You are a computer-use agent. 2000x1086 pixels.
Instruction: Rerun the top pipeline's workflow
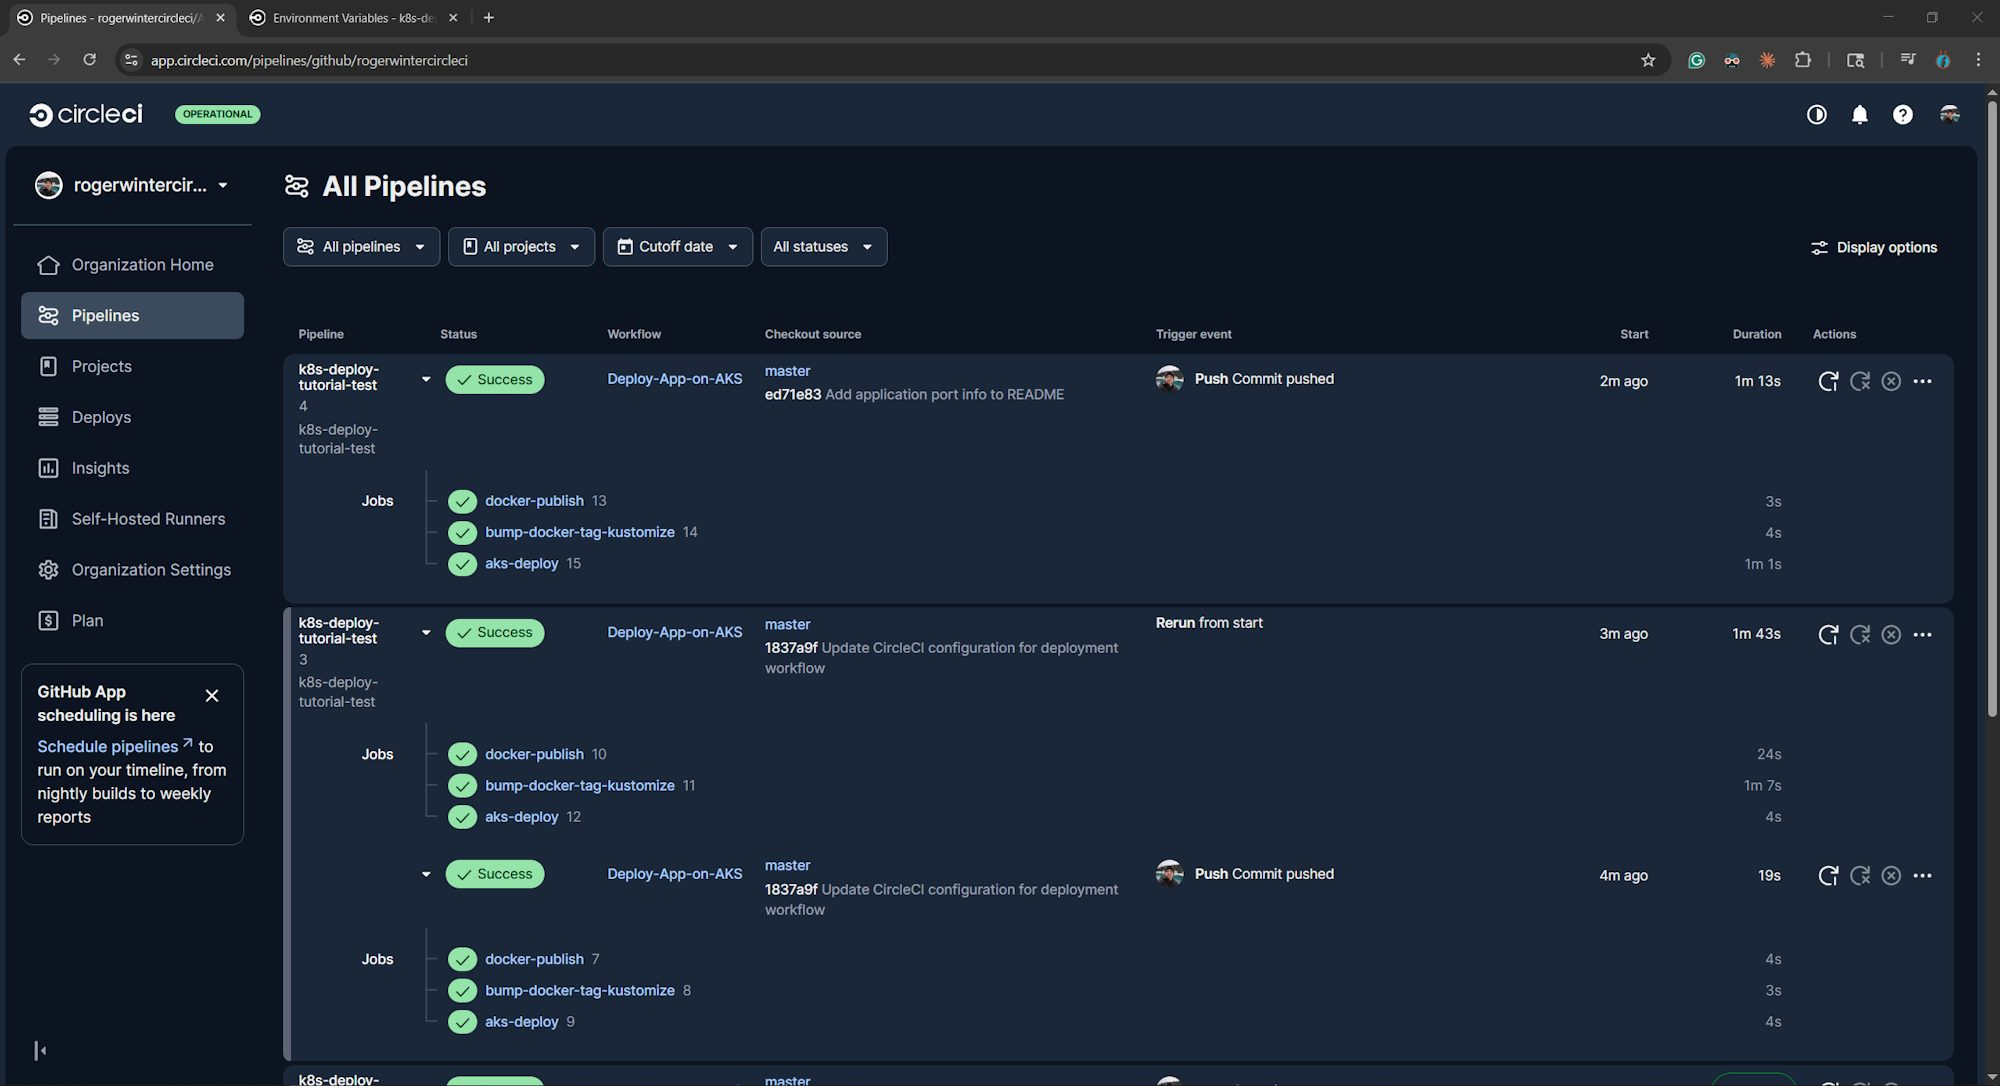(1828, 381)
